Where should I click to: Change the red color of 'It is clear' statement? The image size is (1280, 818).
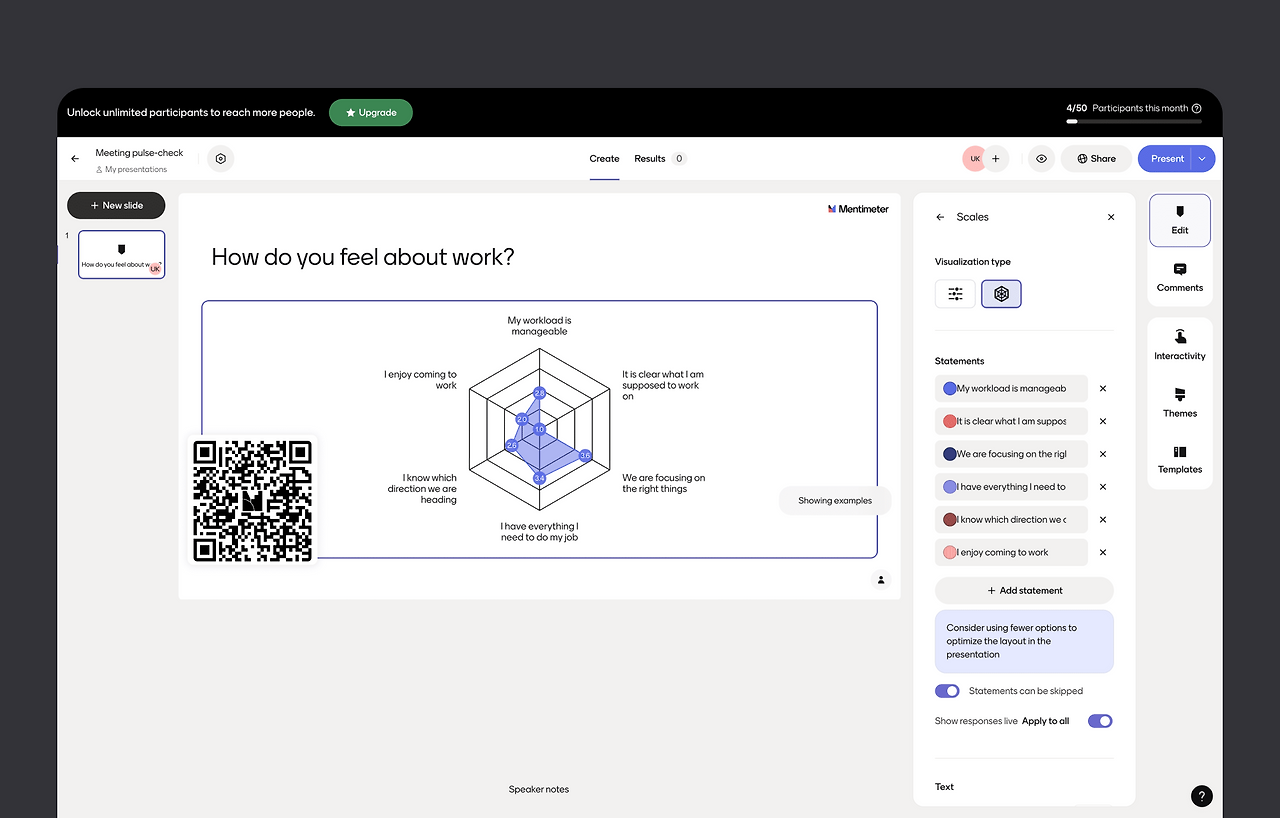(x=950, y=422)
